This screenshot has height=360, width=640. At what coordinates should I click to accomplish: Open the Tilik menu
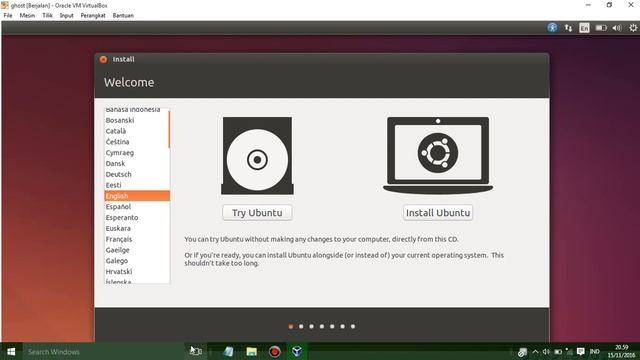click(x=47, y=16)
